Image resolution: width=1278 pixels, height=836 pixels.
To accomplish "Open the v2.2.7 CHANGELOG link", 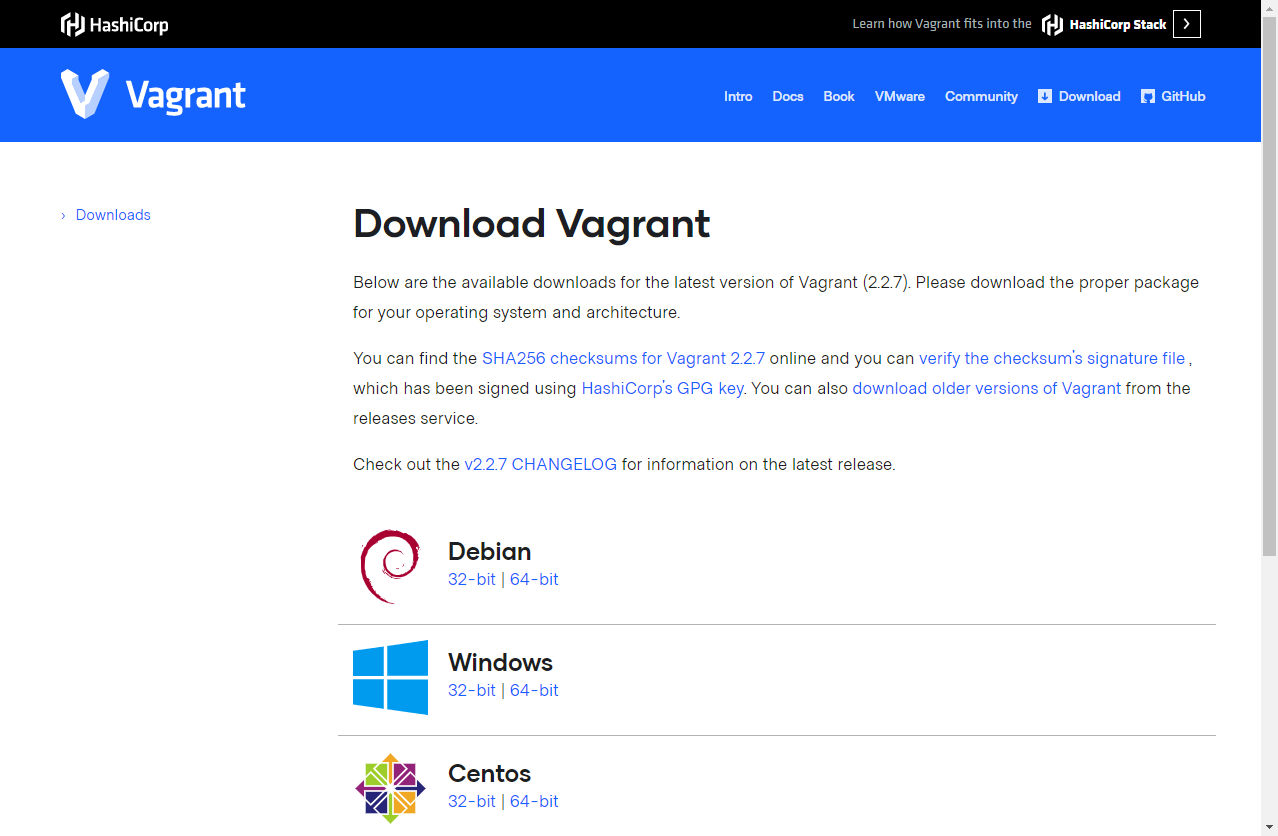I will [x=541, y=464].
